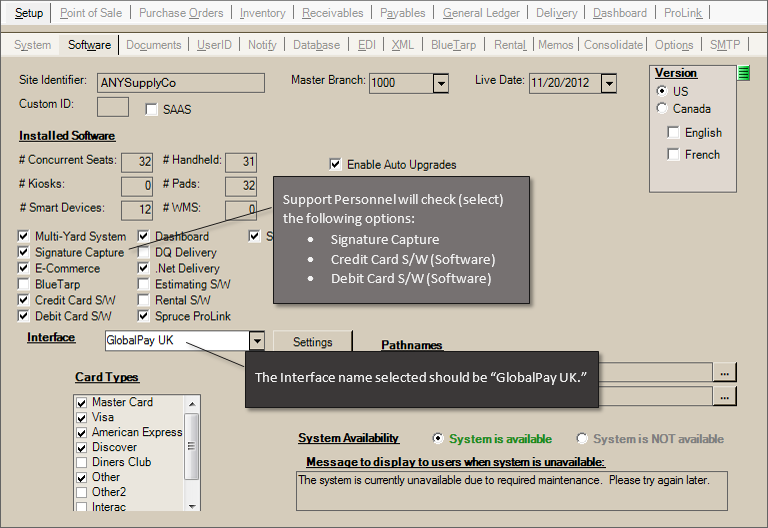Viewport: 768px width, 528px height.
Task: Click the Site Identifier field
Action: click(x=181, y=83)
